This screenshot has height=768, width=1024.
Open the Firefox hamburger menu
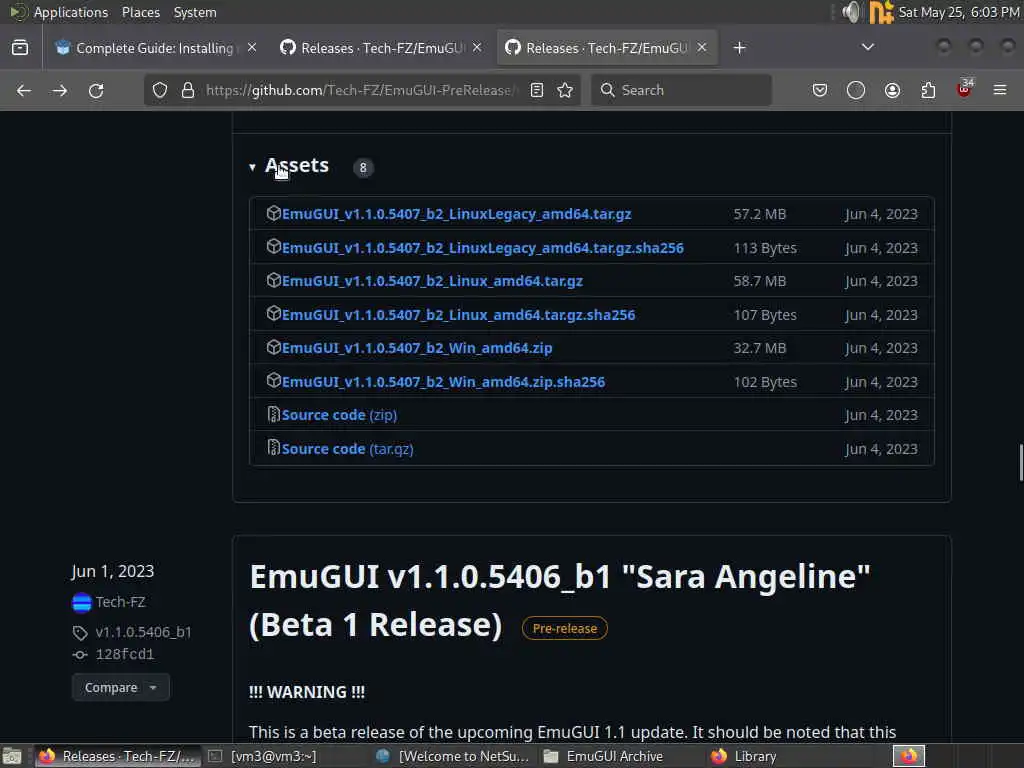click(x=1000, y=90)
